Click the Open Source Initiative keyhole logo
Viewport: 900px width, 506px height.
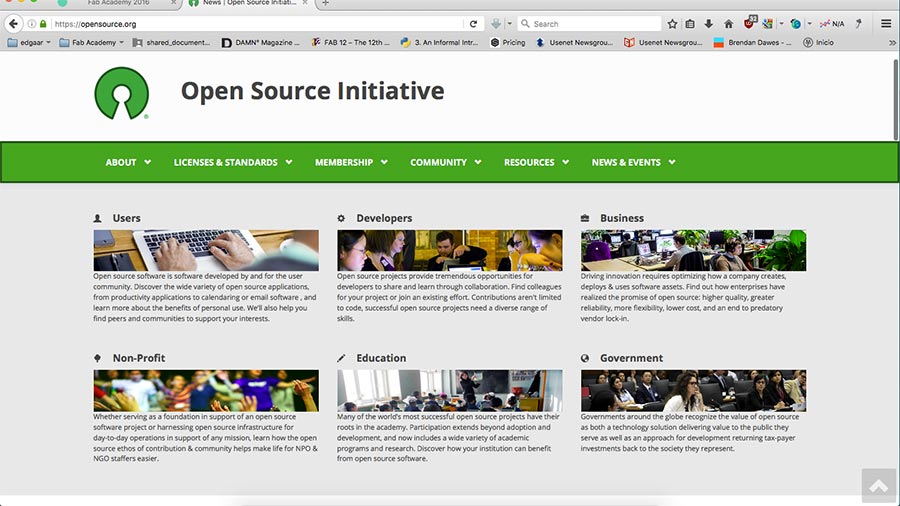click(122, 94)
